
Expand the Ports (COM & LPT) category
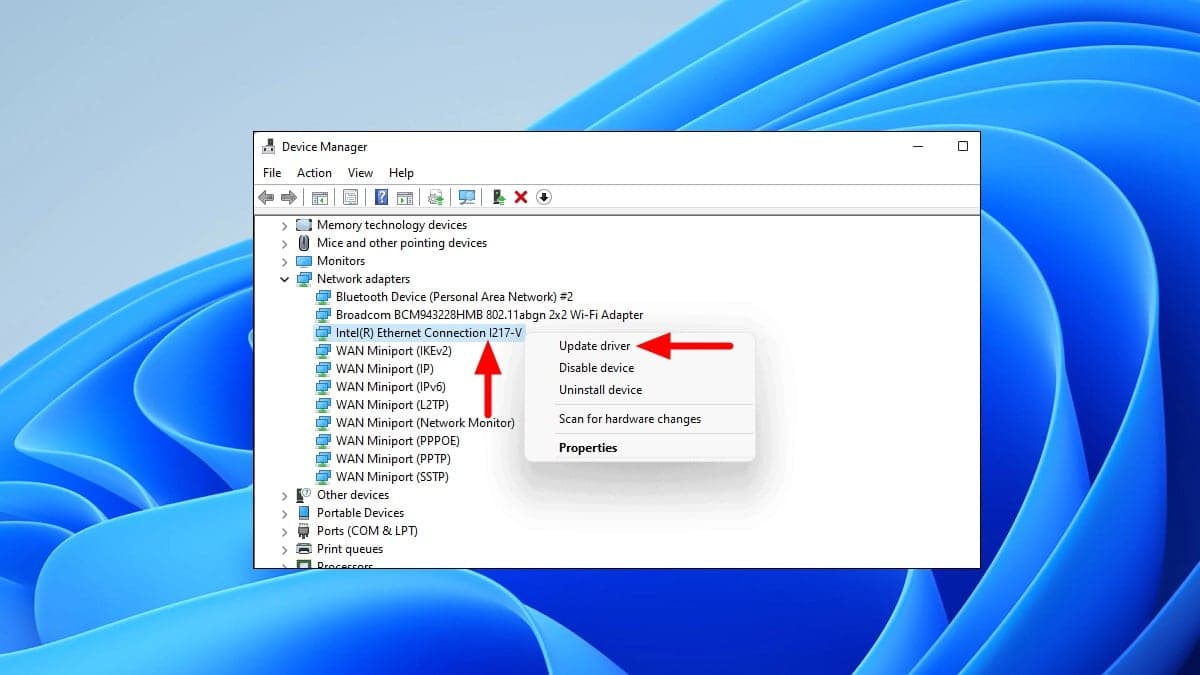(284, 530)
